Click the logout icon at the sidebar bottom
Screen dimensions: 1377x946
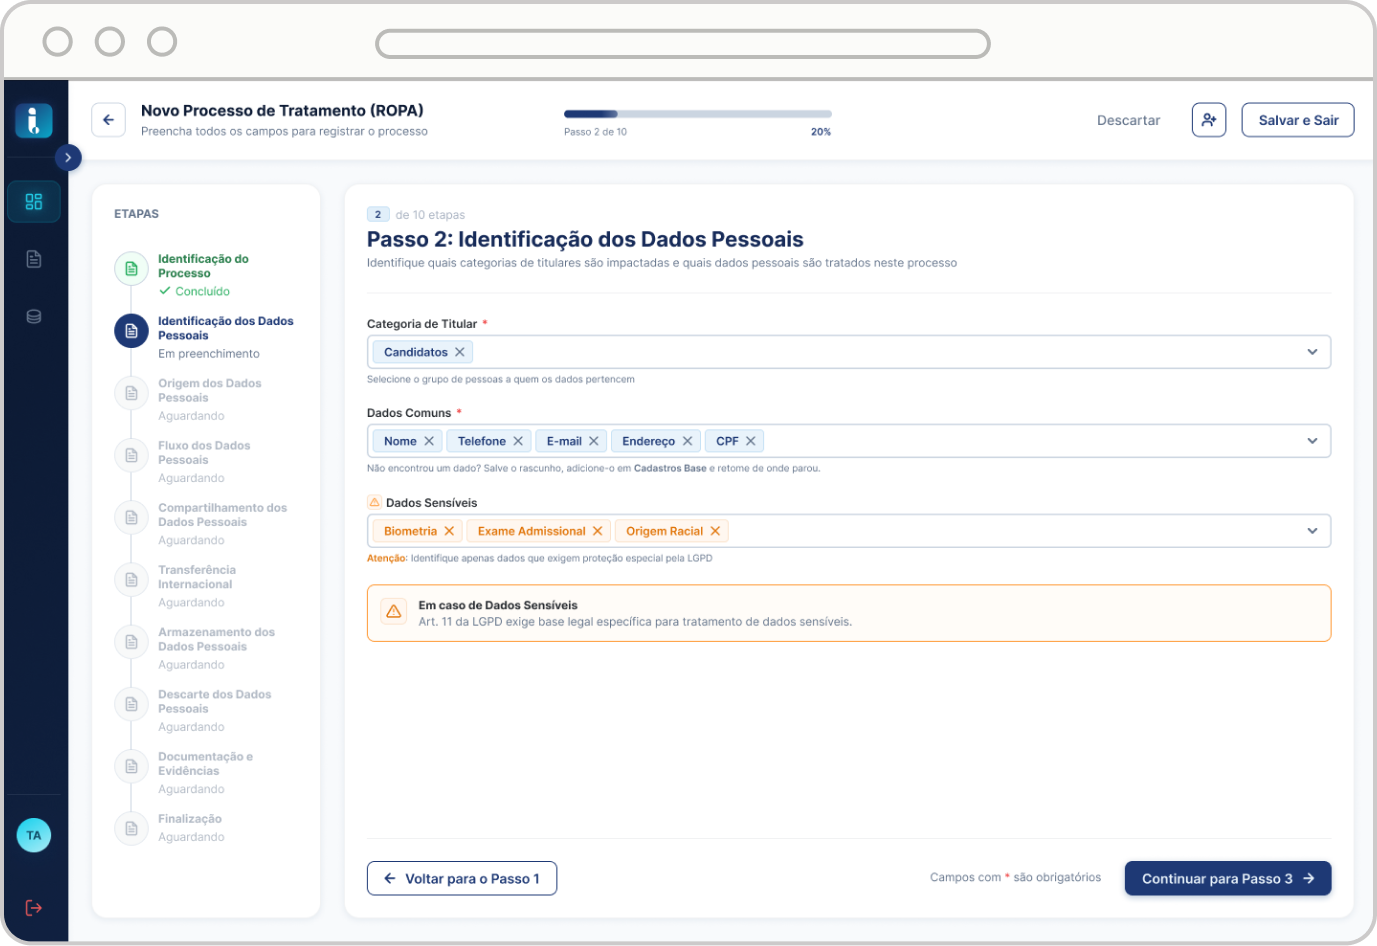[34, 908]
